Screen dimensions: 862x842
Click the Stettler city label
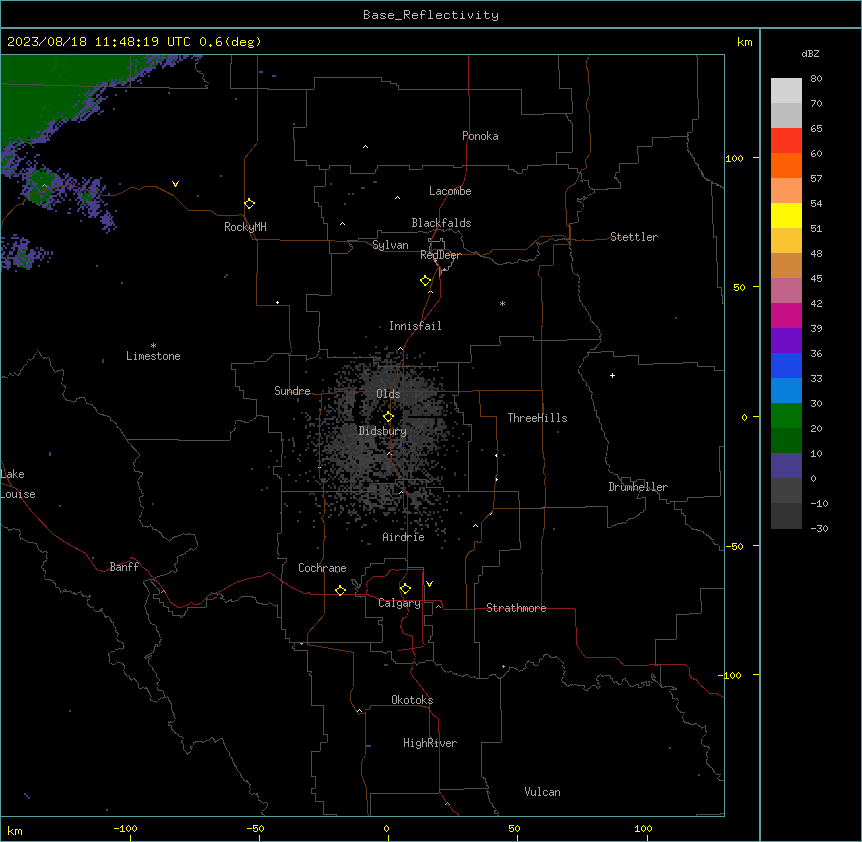coord(634,237)
